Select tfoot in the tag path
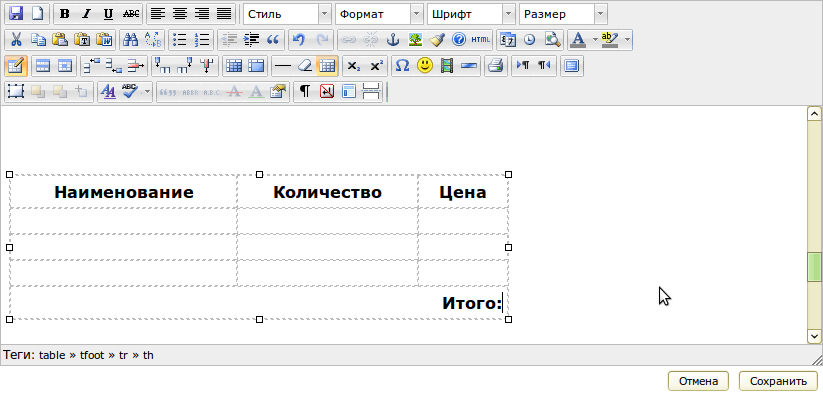Viewport: 823px width, 401px height. (x=91, y=355)
